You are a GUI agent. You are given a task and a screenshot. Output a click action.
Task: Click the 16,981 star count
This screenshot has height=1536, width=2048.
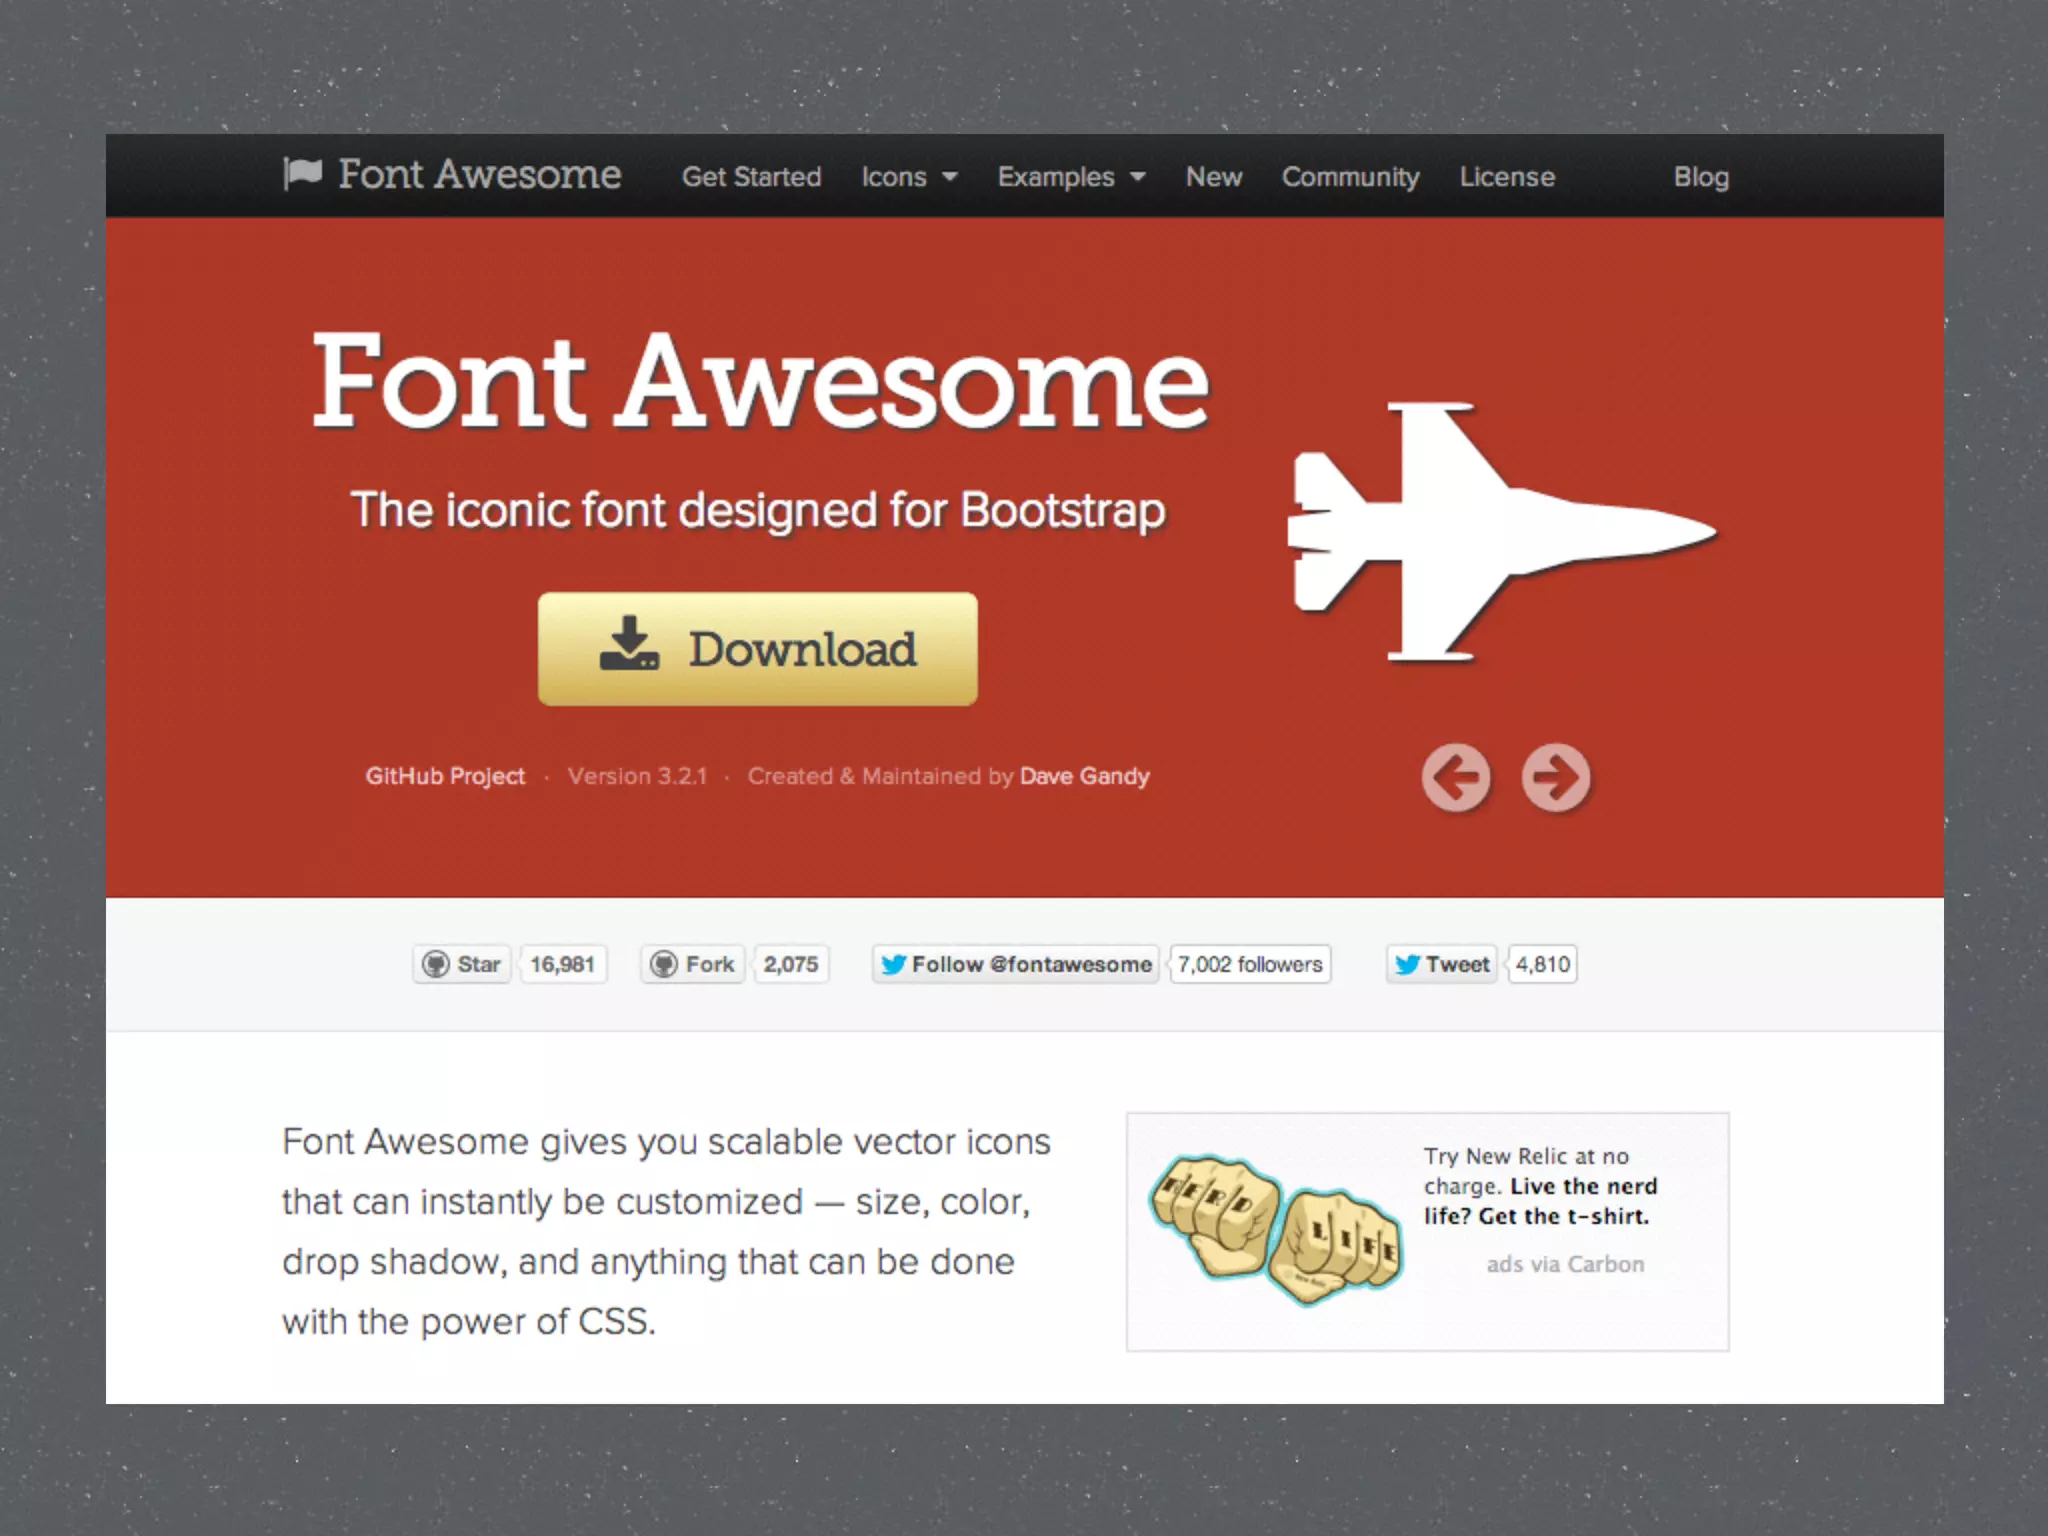point(562,964)
